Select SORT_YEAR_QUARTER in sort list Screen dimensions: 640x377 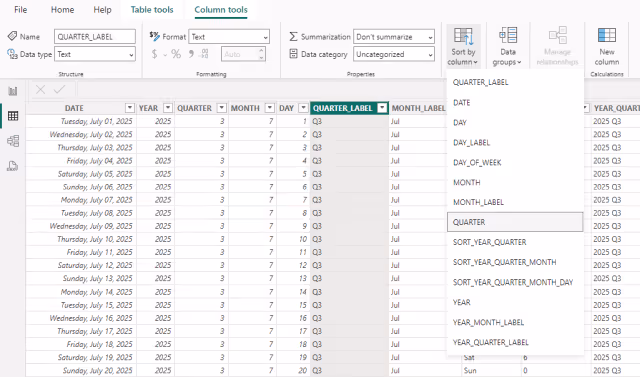(515, 242)
